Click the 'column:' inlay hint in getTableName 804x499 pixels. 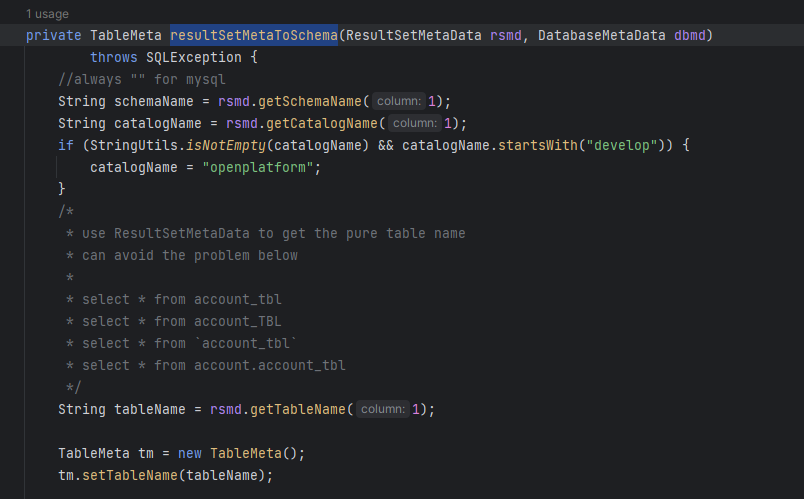(x=383, y=409)
